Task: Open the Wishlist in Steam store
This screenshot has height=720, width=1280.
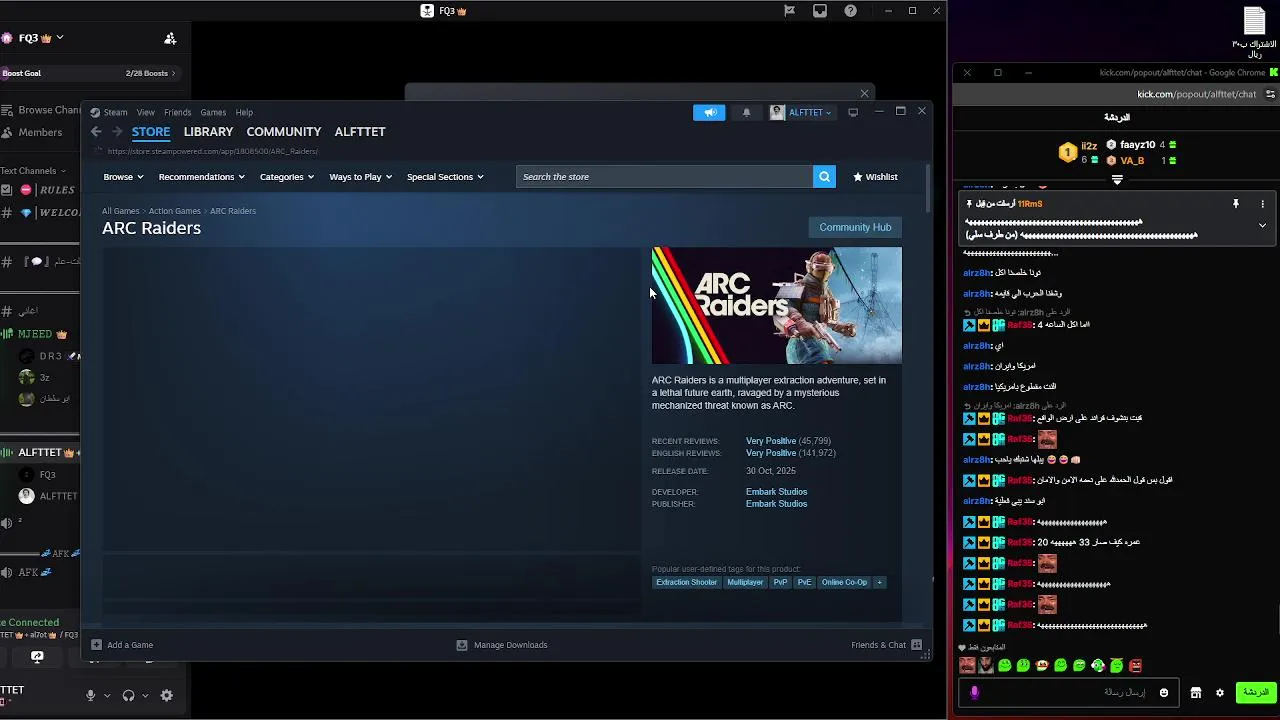Action: [x=875, y=177]
